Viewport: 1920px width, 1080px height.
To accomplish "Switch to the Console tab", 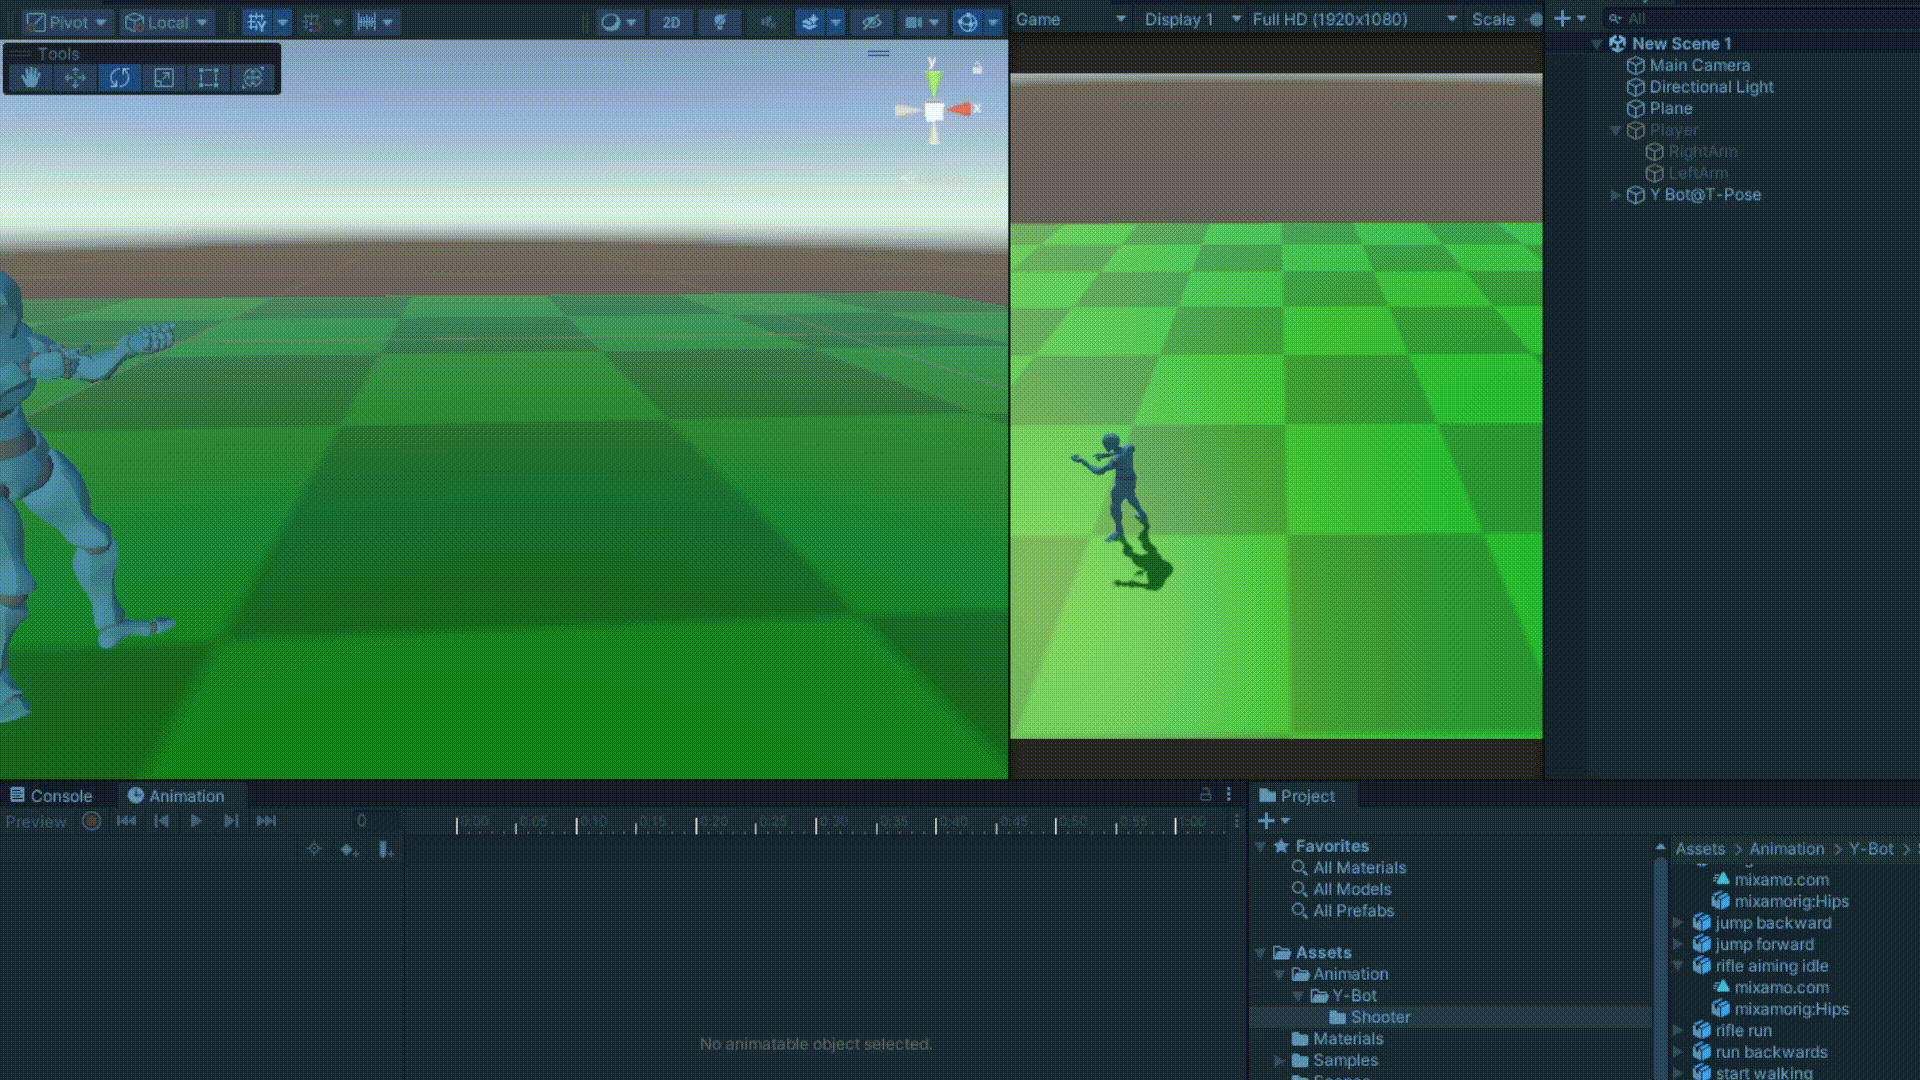I will 51,796.
